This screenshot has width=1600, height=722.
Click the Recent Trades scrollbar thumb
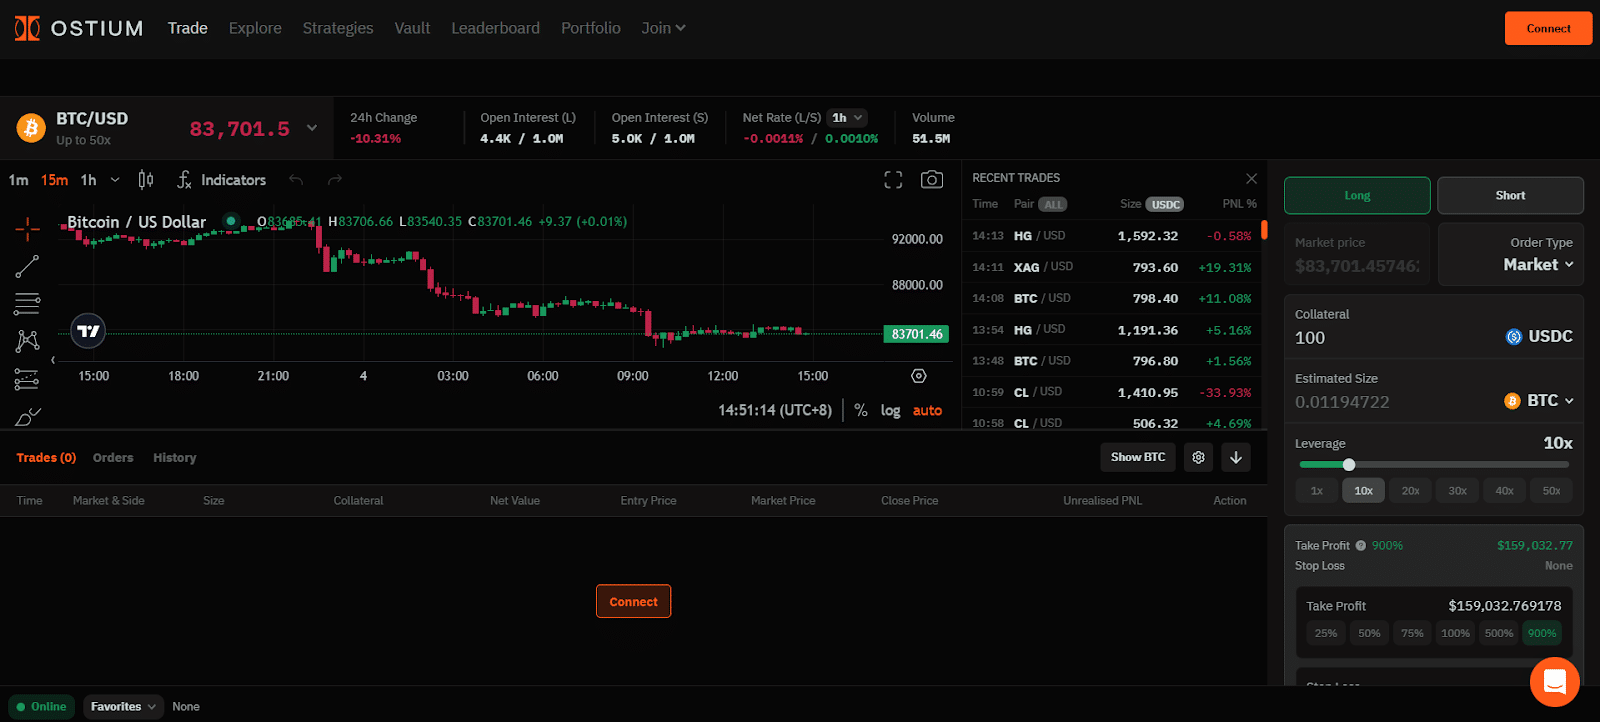(1264, 230)
